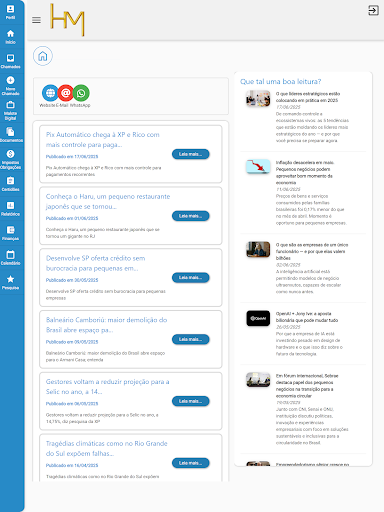Image resolution: width=384 pixels, height=512 pixels.
Task: Open thumbnail of líderes estratégicos 2025 article
Action: tap(258, 99)
